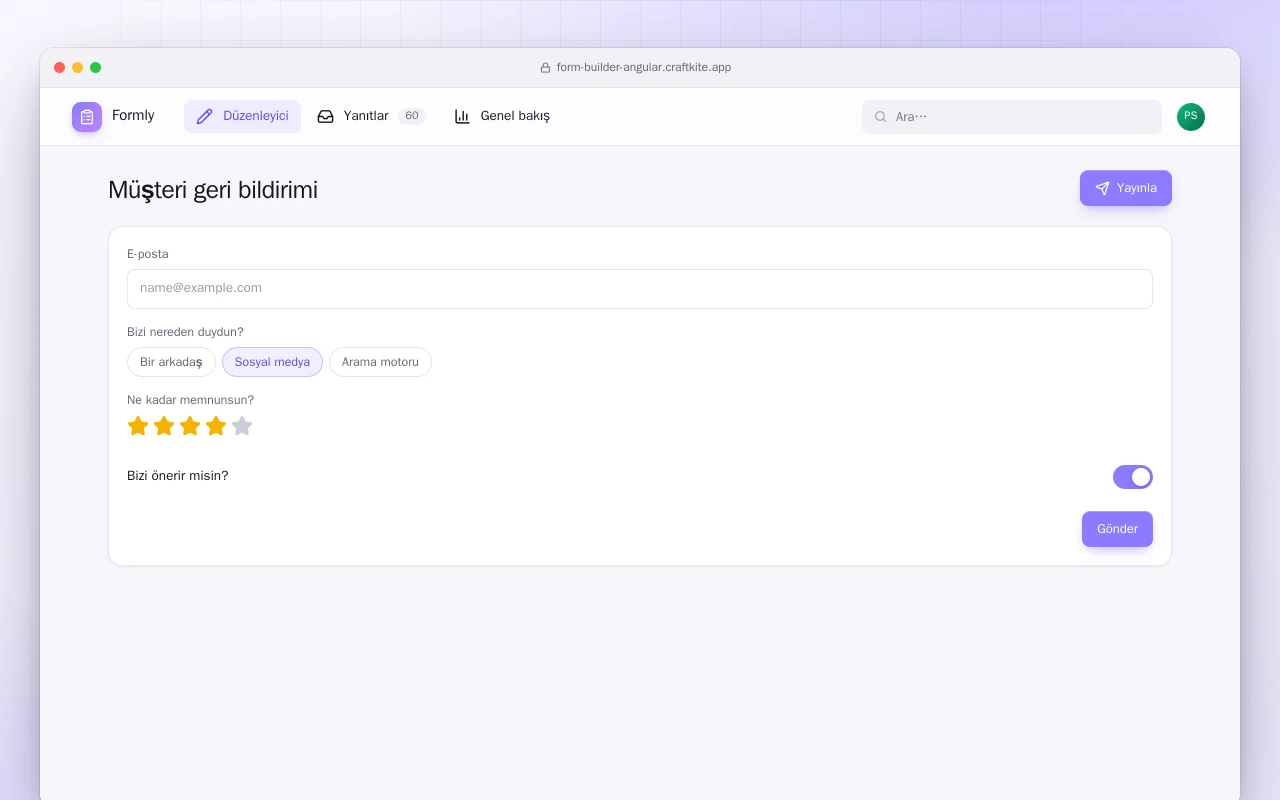Click the inbox icon beside Yanıtlar
Image resolution: width=1280 pixels, height=800 pixels.
(325, 116)
